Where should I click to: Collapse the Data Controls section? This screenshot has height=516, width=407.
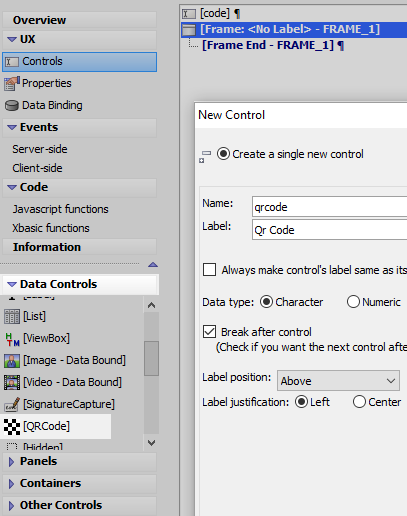(x=79, y=284)
